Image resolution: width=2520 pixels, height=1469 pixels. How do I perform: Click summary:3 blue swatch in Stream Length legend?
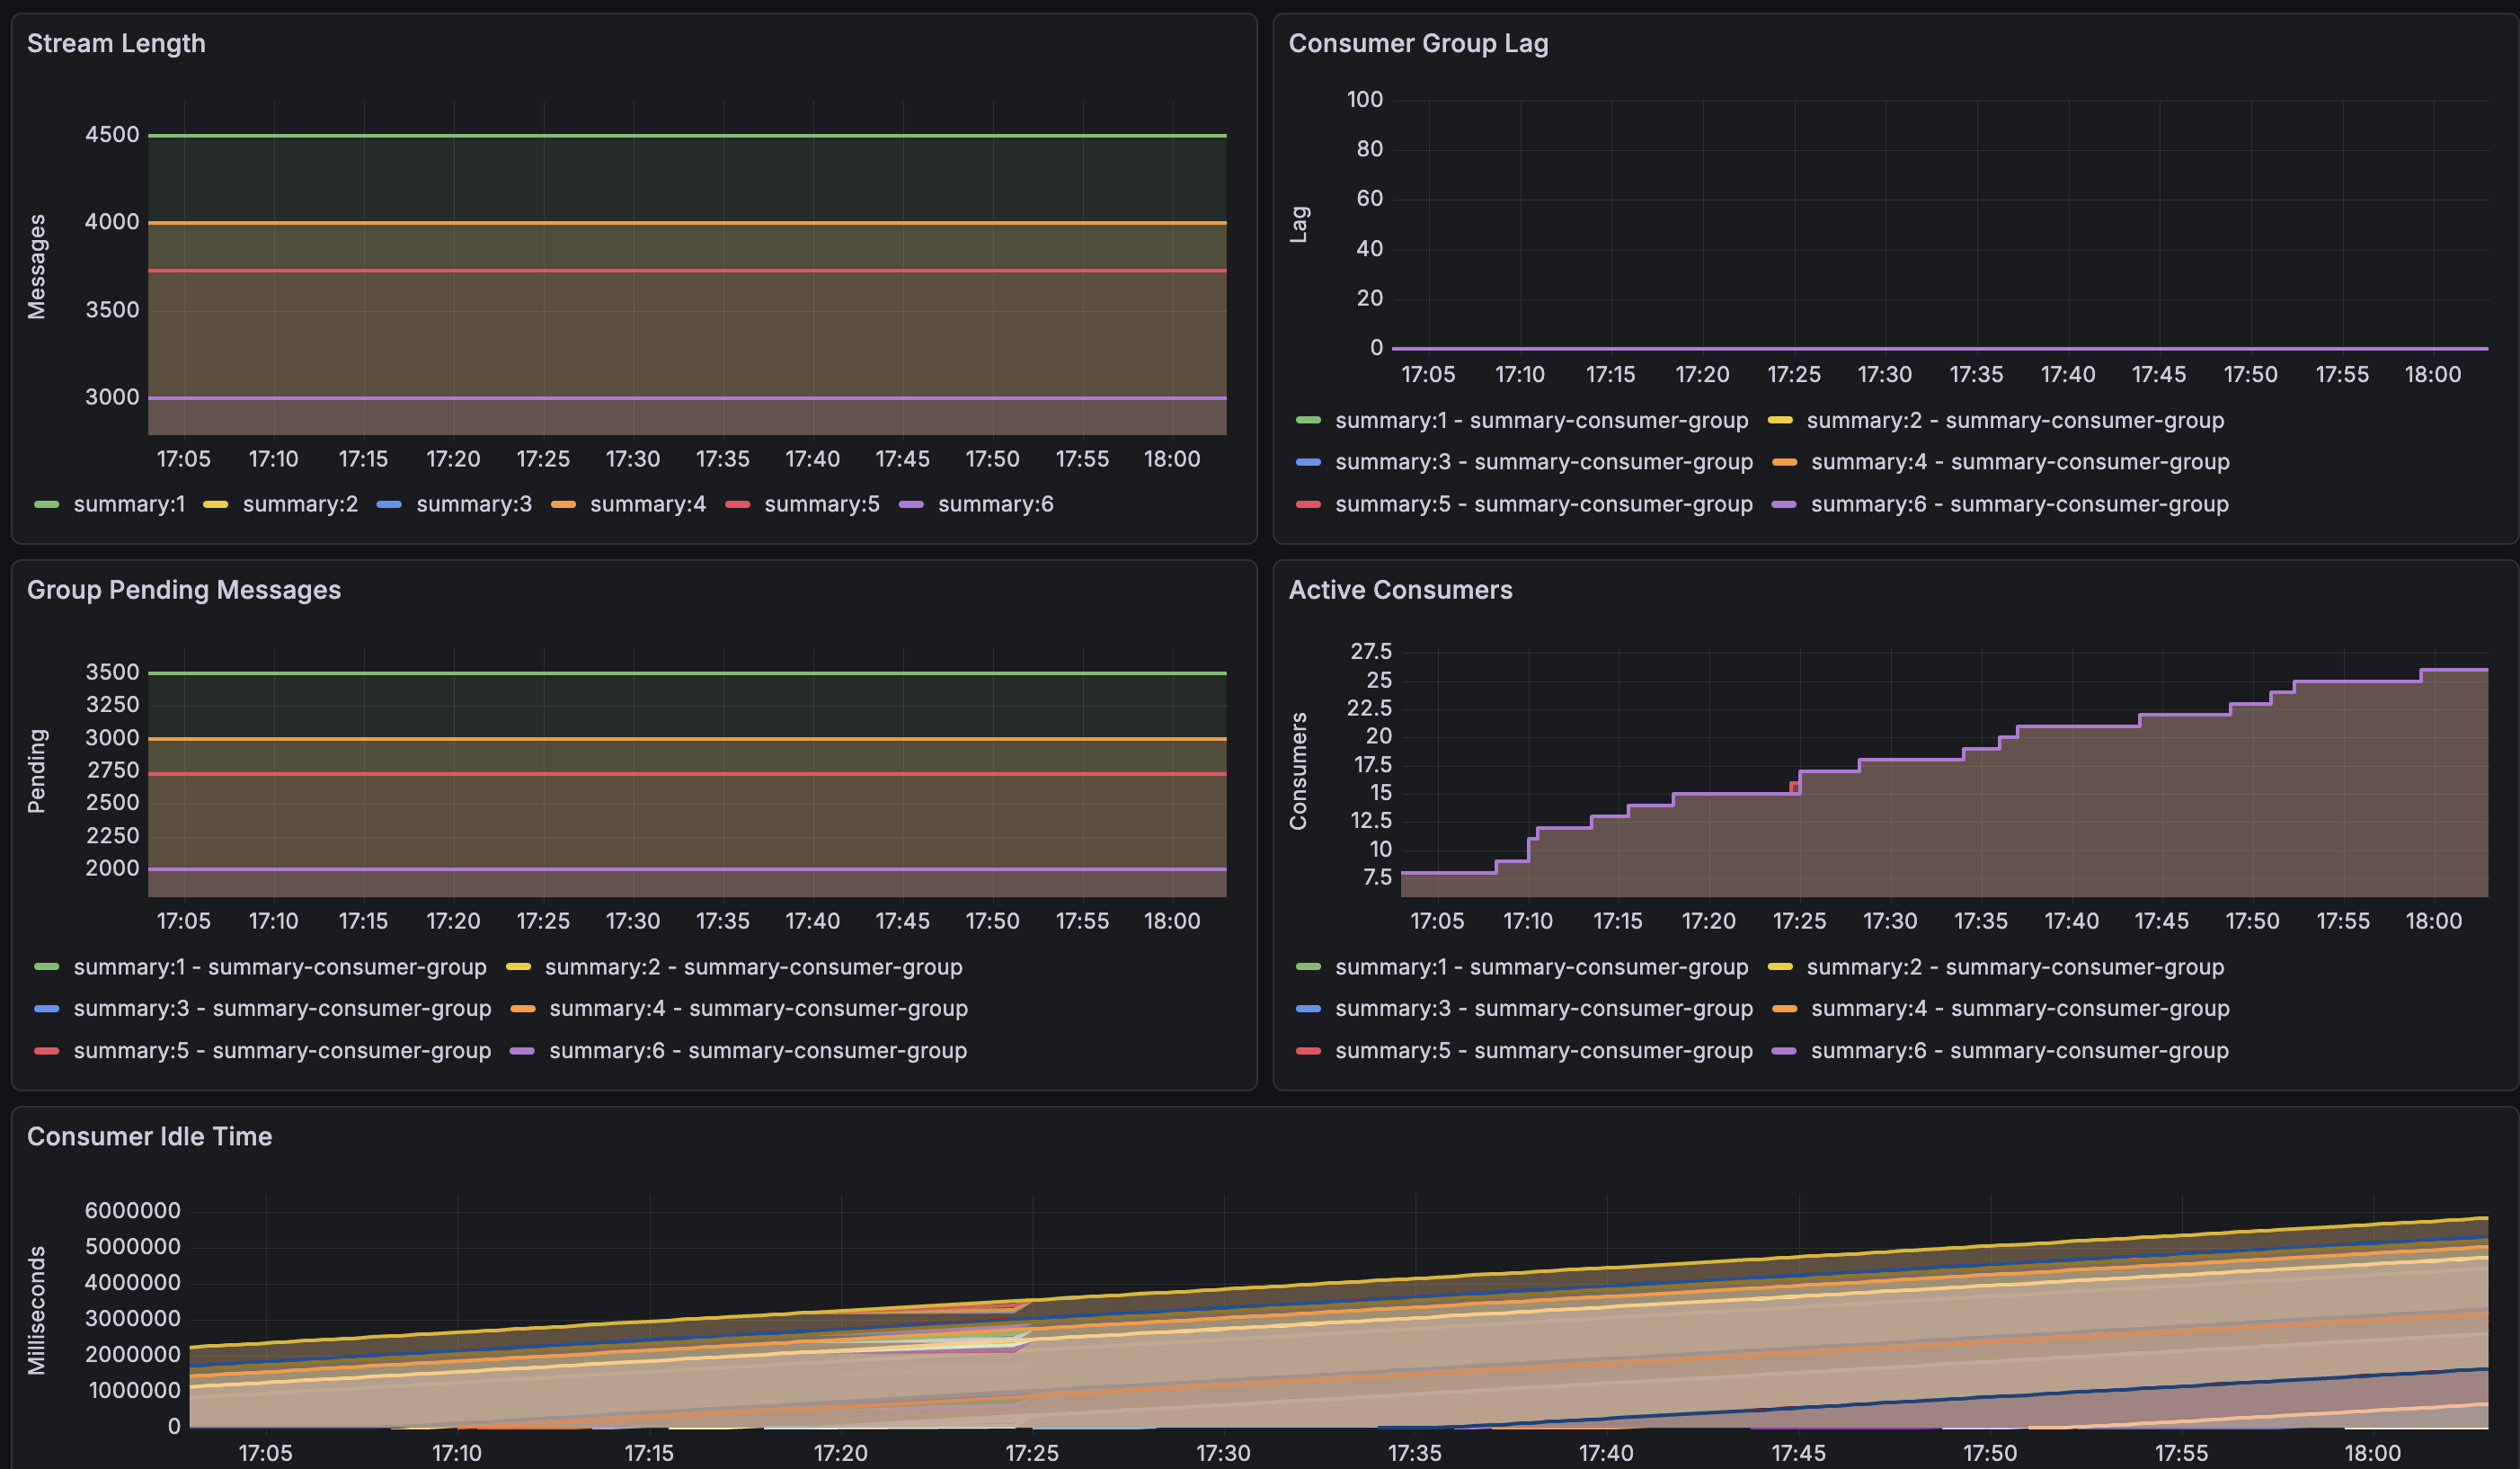click(389, 505)
